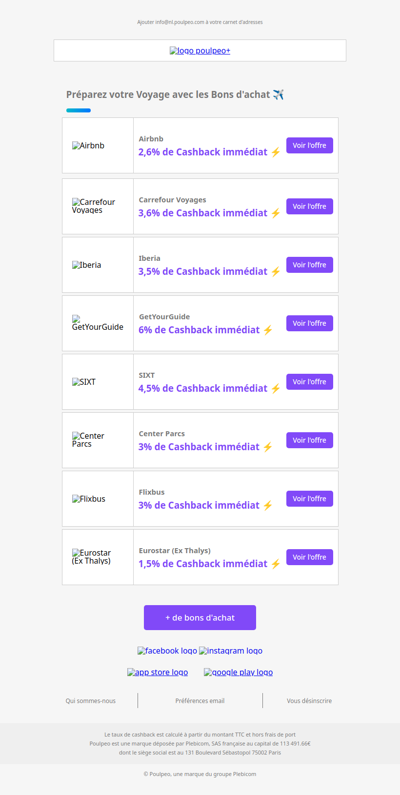400x795 pixels.
Task: Open the Instagram logo link
Action: 231,651
